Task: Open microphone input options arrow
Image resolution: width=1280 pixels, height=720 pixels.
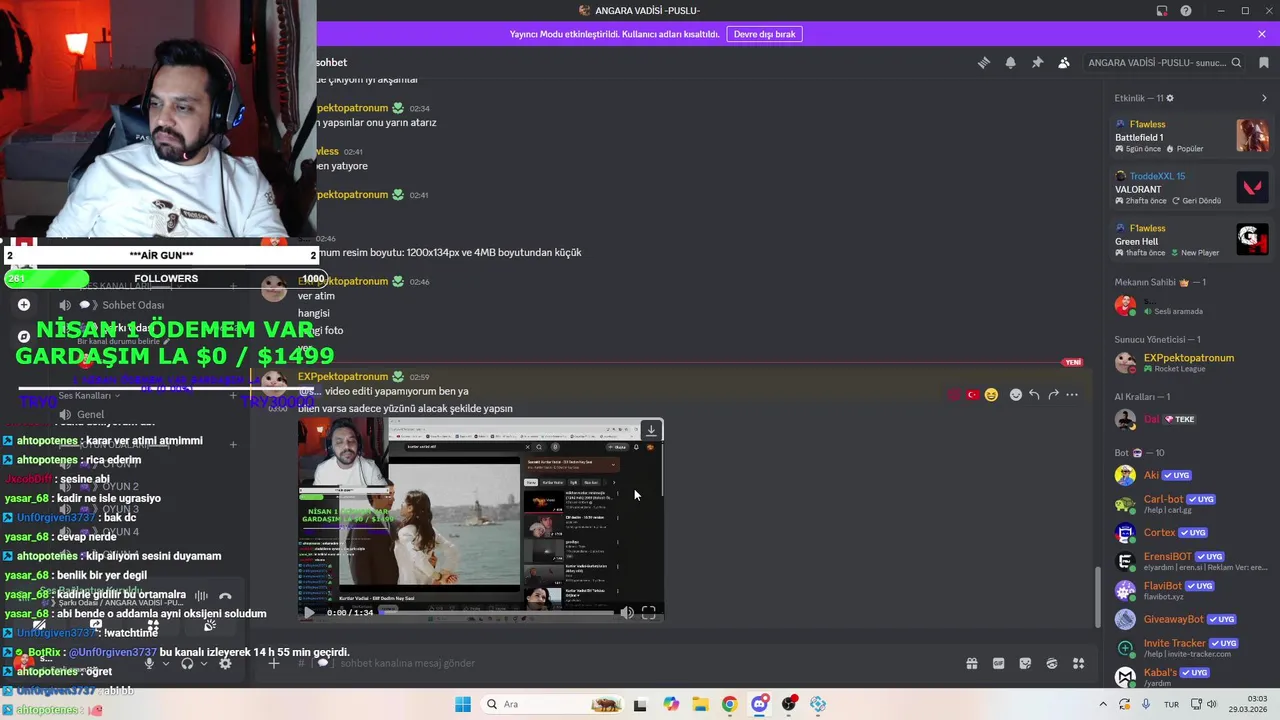Action: click(x=166, y=663)
